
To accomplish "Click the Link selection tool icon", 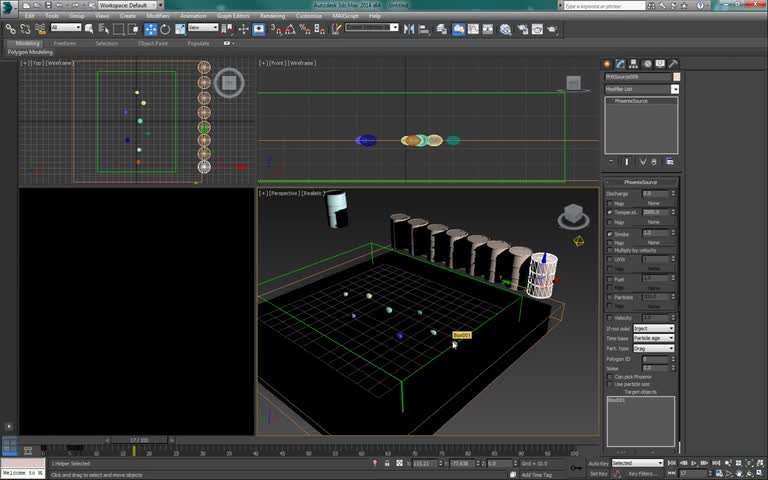I will (x=10, y=29).
